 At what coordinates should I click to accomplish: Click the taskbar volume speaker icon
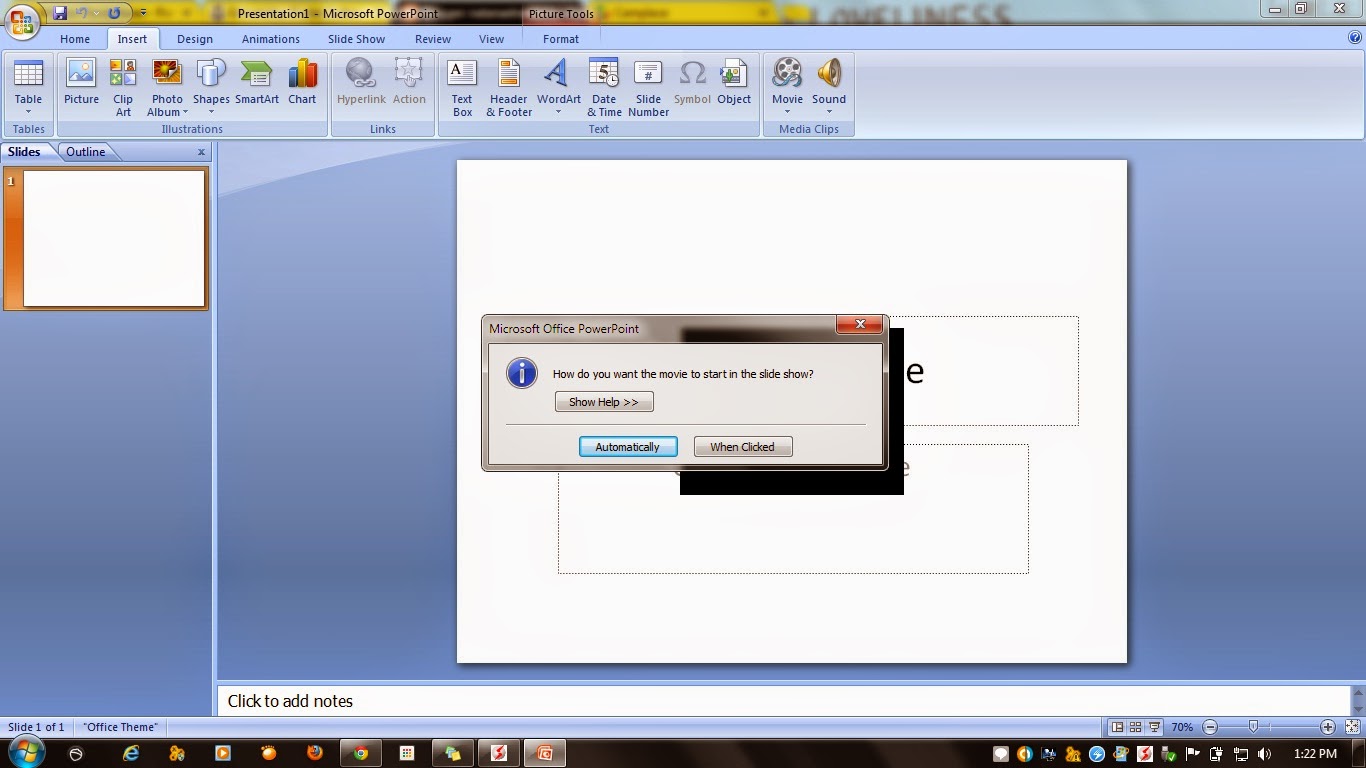click(x=1264, y=754)
